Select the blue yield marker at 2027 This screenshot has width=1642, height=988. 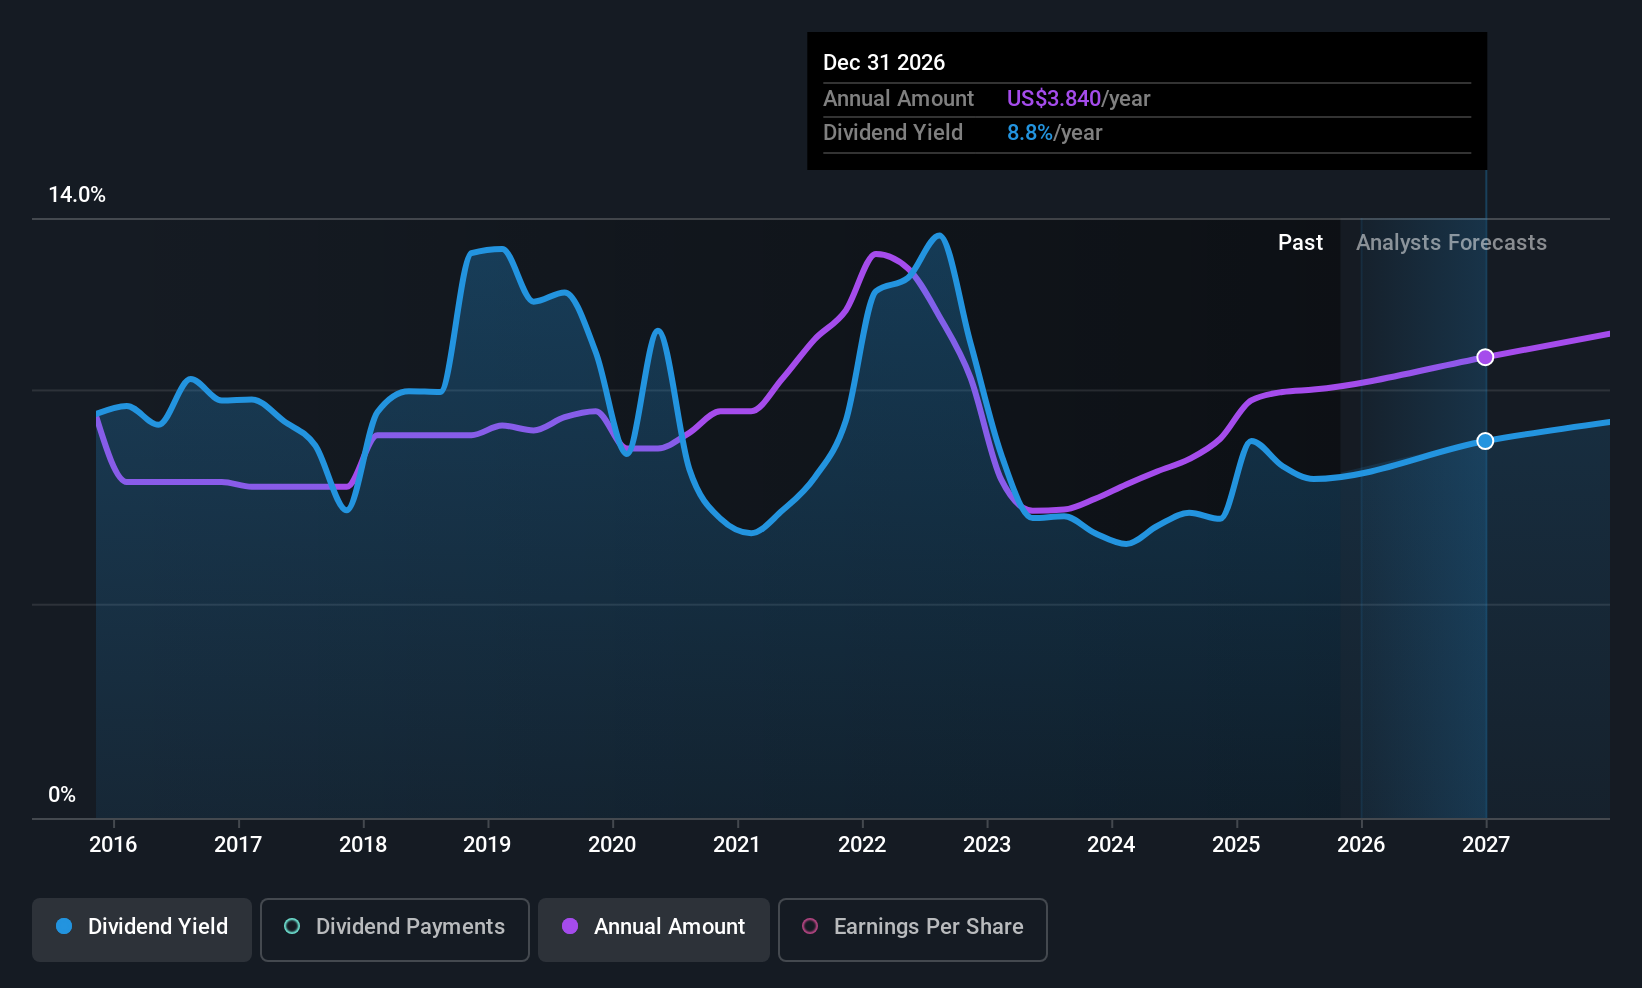pyautogui.click(x=1485, y=441)
